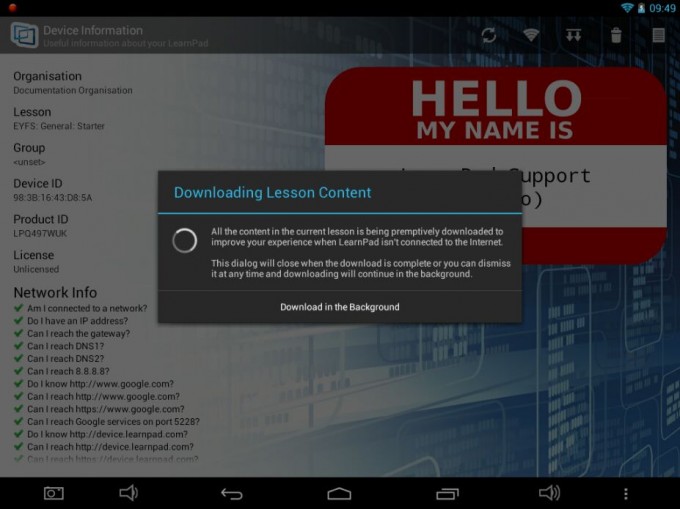This screenshot has height=509, width=680.
Task: Tap the red notification dot in status bar
Action: 13,7
